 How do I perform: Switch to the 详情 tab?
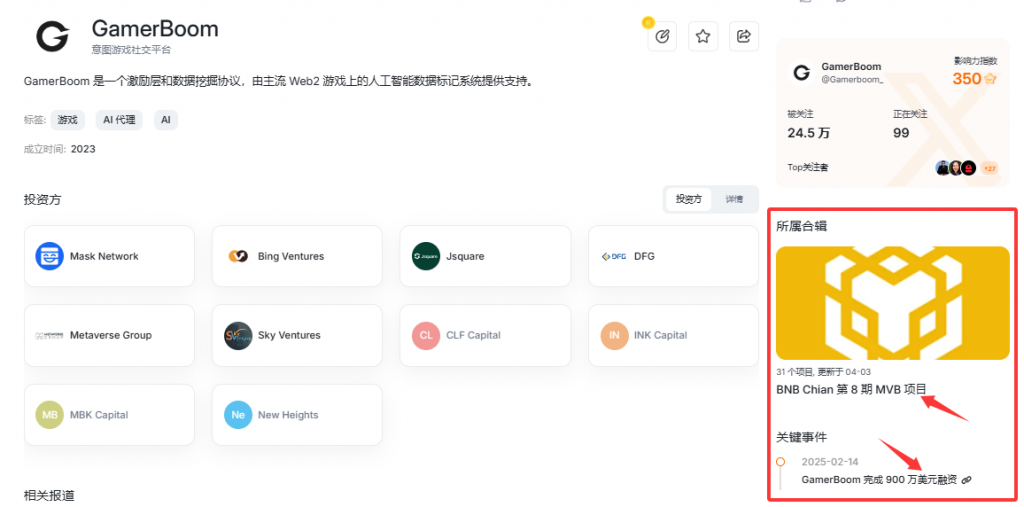click(x=734, y=199)
